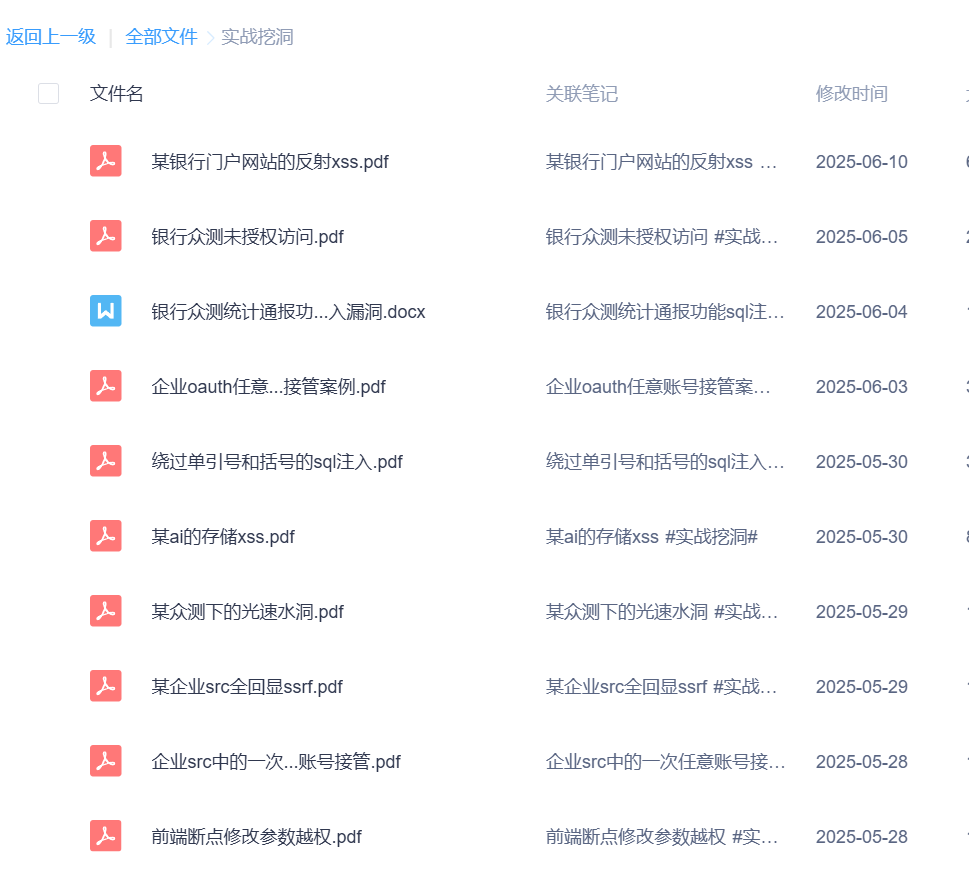Viewport: 969px width, 874px height.
Task: Click the PDF icon for 银行众测未授权访问.pdf
Action: pyautogui.click(x=106, y=235)
